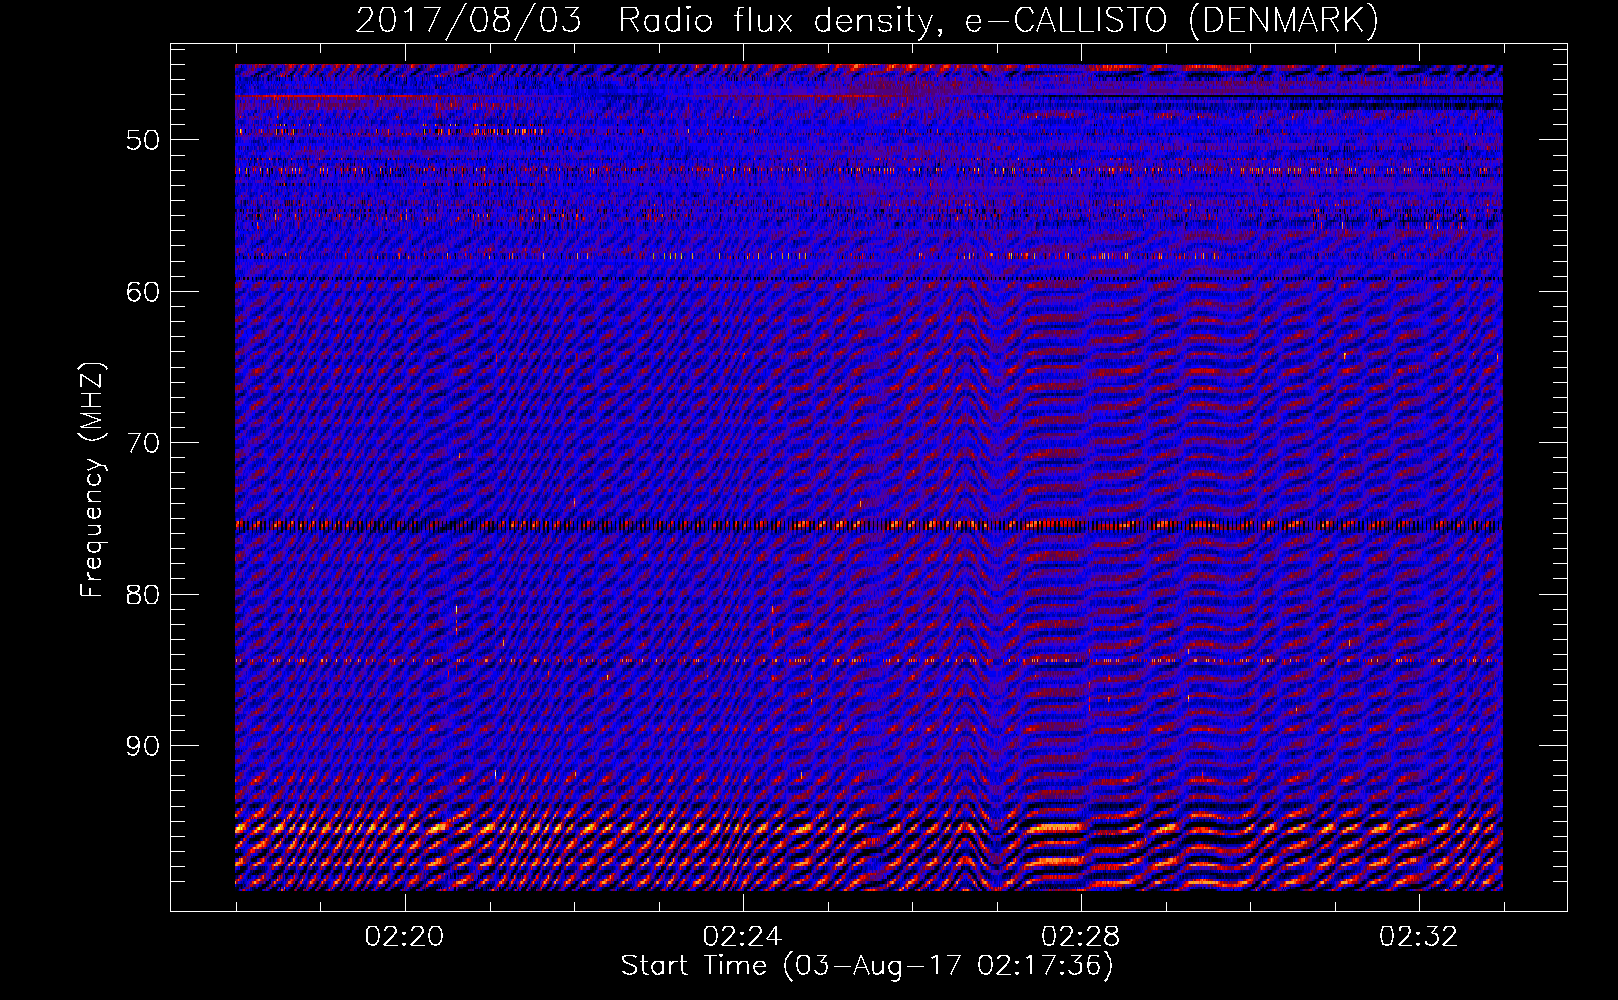
Task: Click the 'Frequency (MHZ)' axis label
Action: point(92,480)
